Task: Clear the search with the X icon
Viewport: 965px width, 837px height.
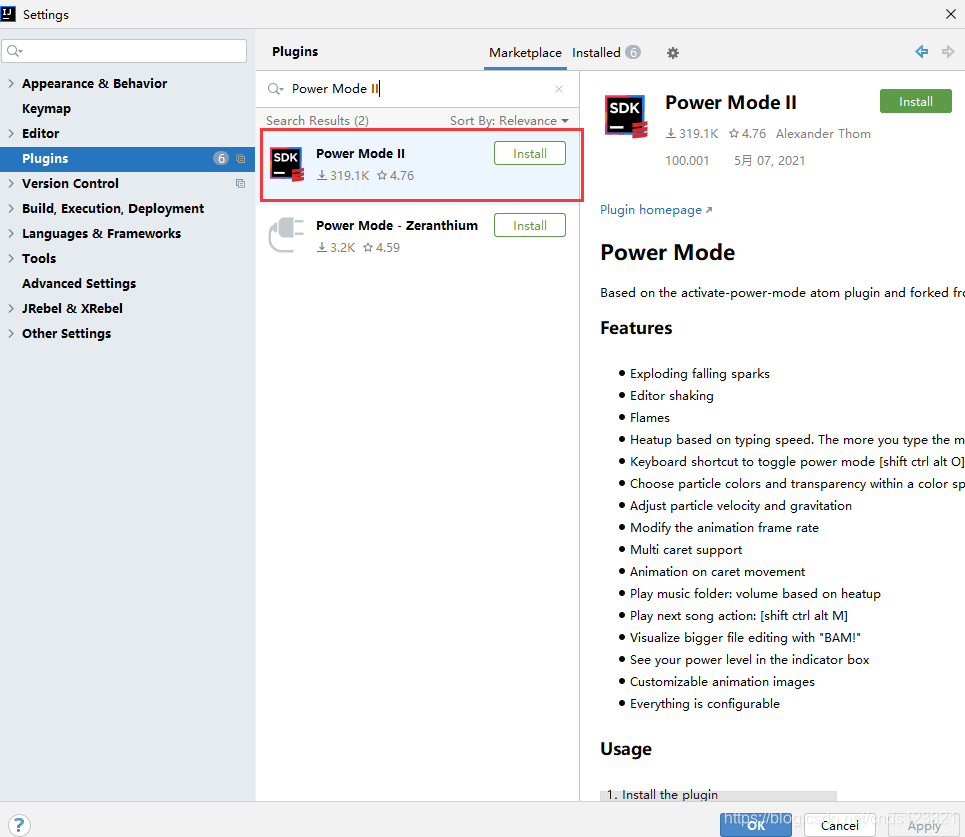Action: (x=558, y=88)
